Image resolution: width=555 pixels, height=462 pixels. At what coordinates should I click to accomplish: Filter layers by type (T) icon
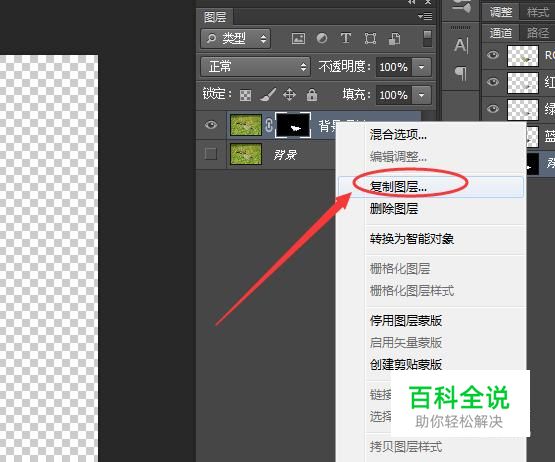tap(345, 38)
